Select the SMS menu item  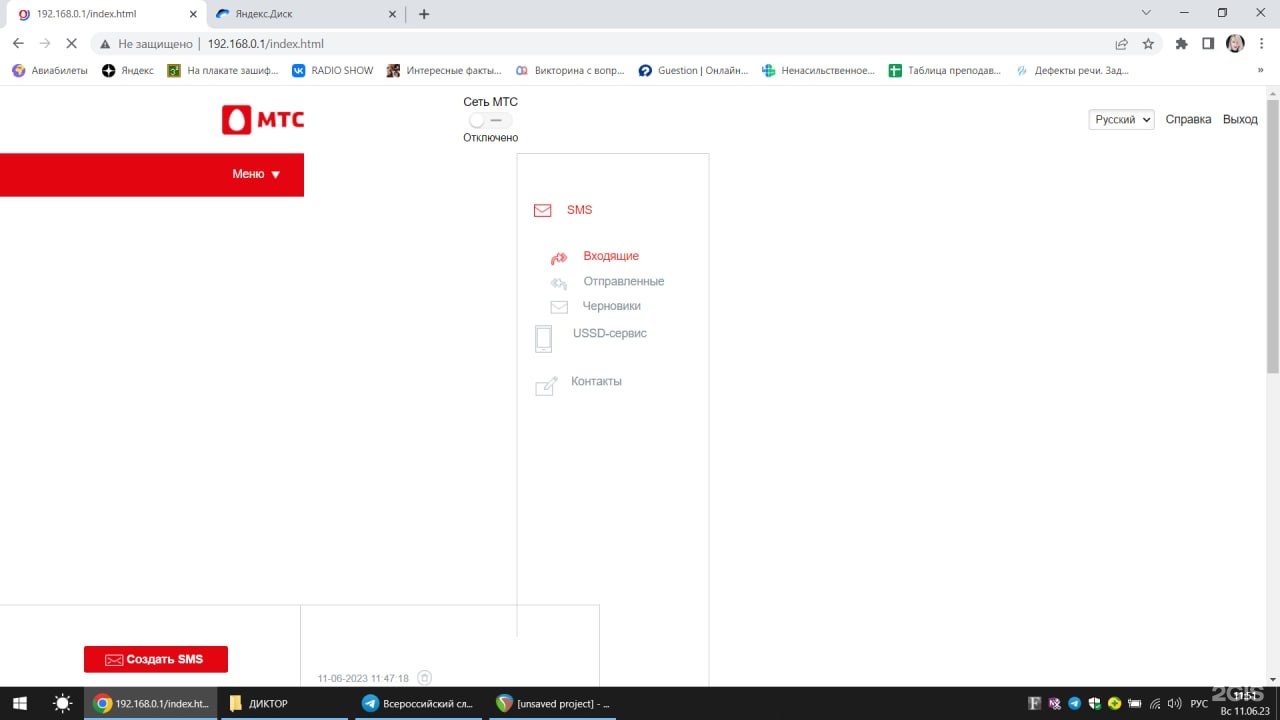(579, 210)
